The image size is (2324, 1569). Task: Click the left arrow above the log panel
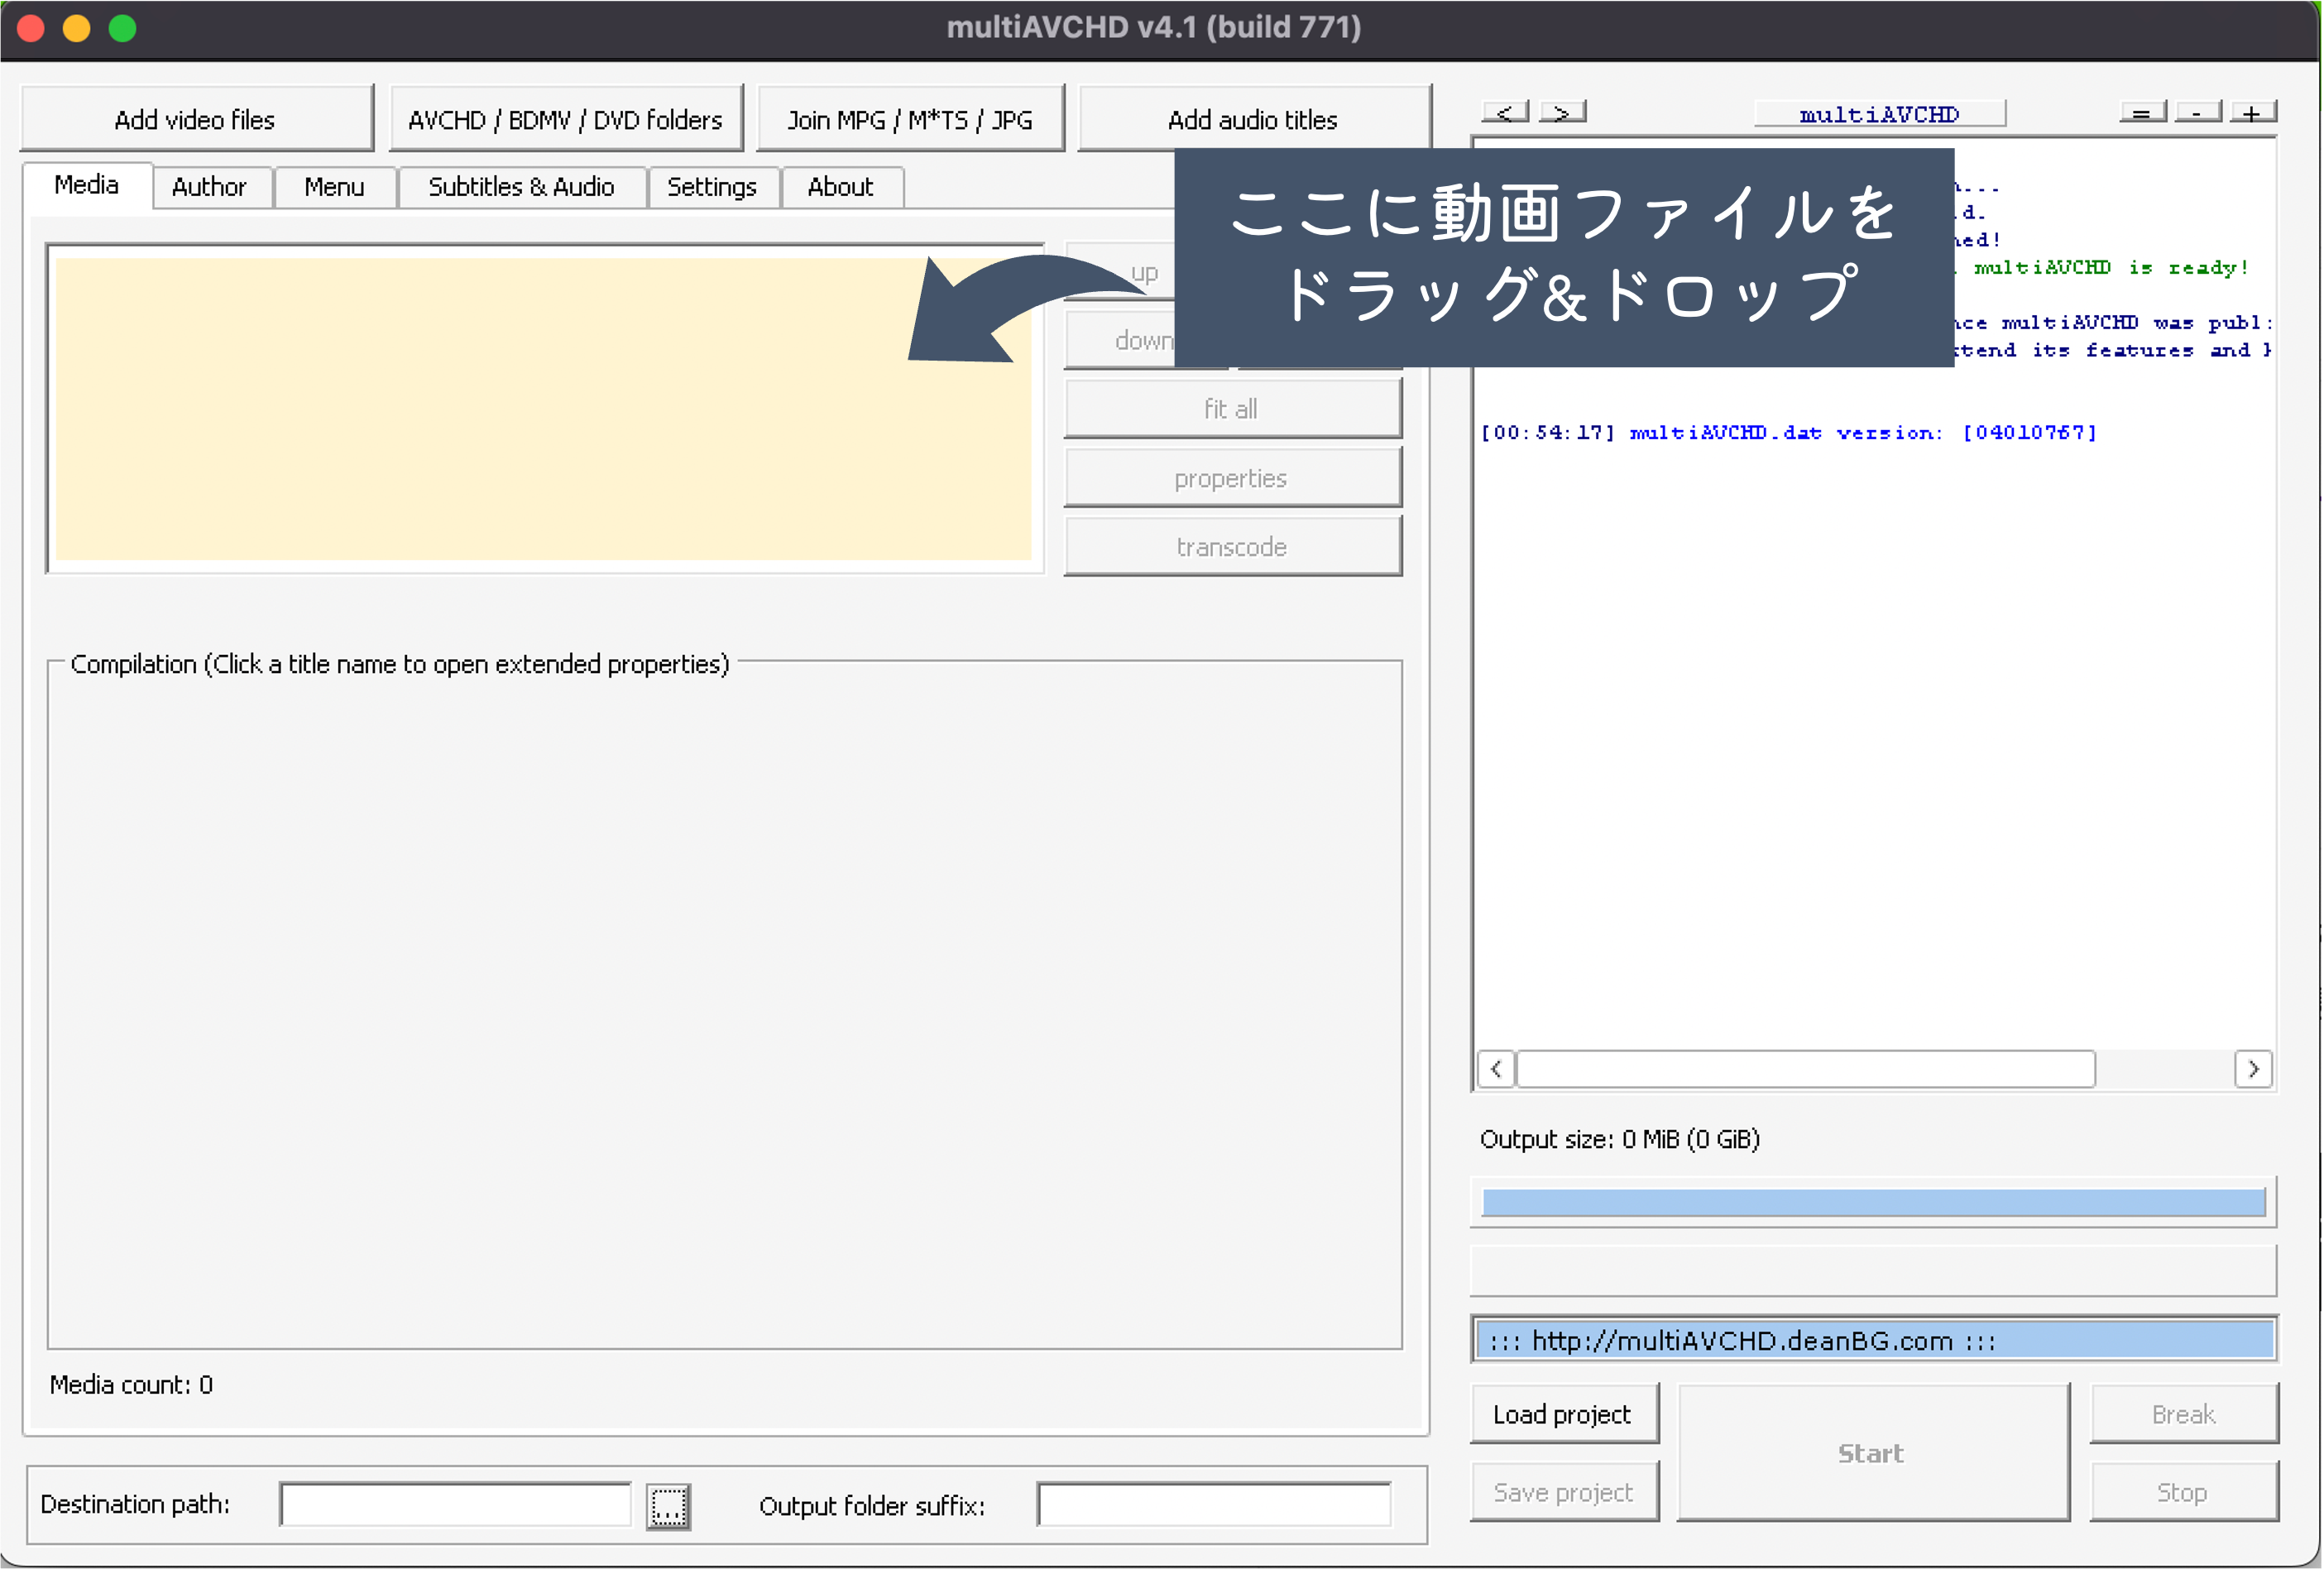(x=1506, y=111)
